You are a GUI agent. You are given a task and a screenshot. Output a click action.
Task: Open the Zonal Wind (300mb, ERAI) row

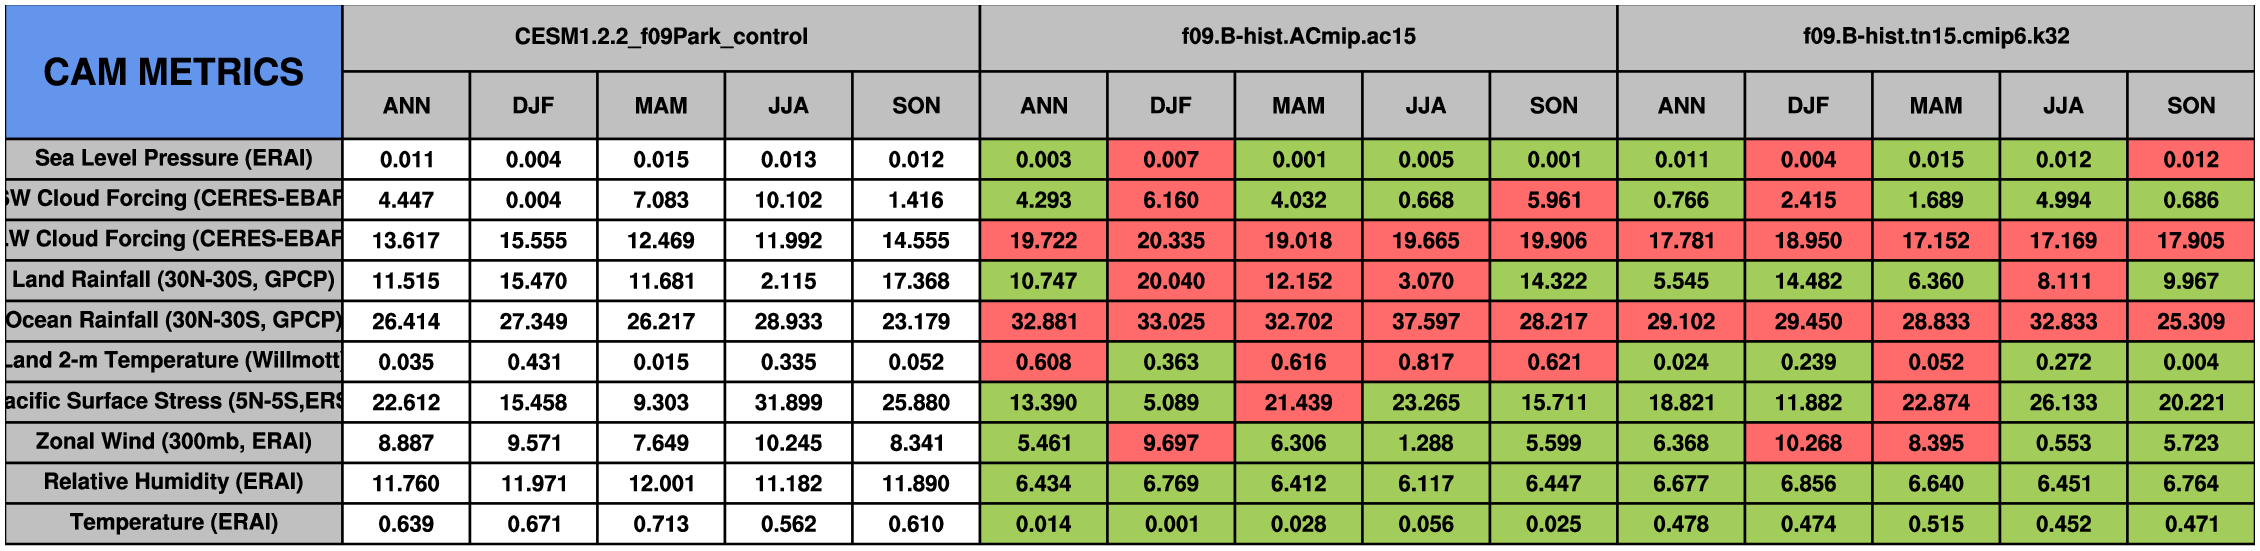[173, 442]
